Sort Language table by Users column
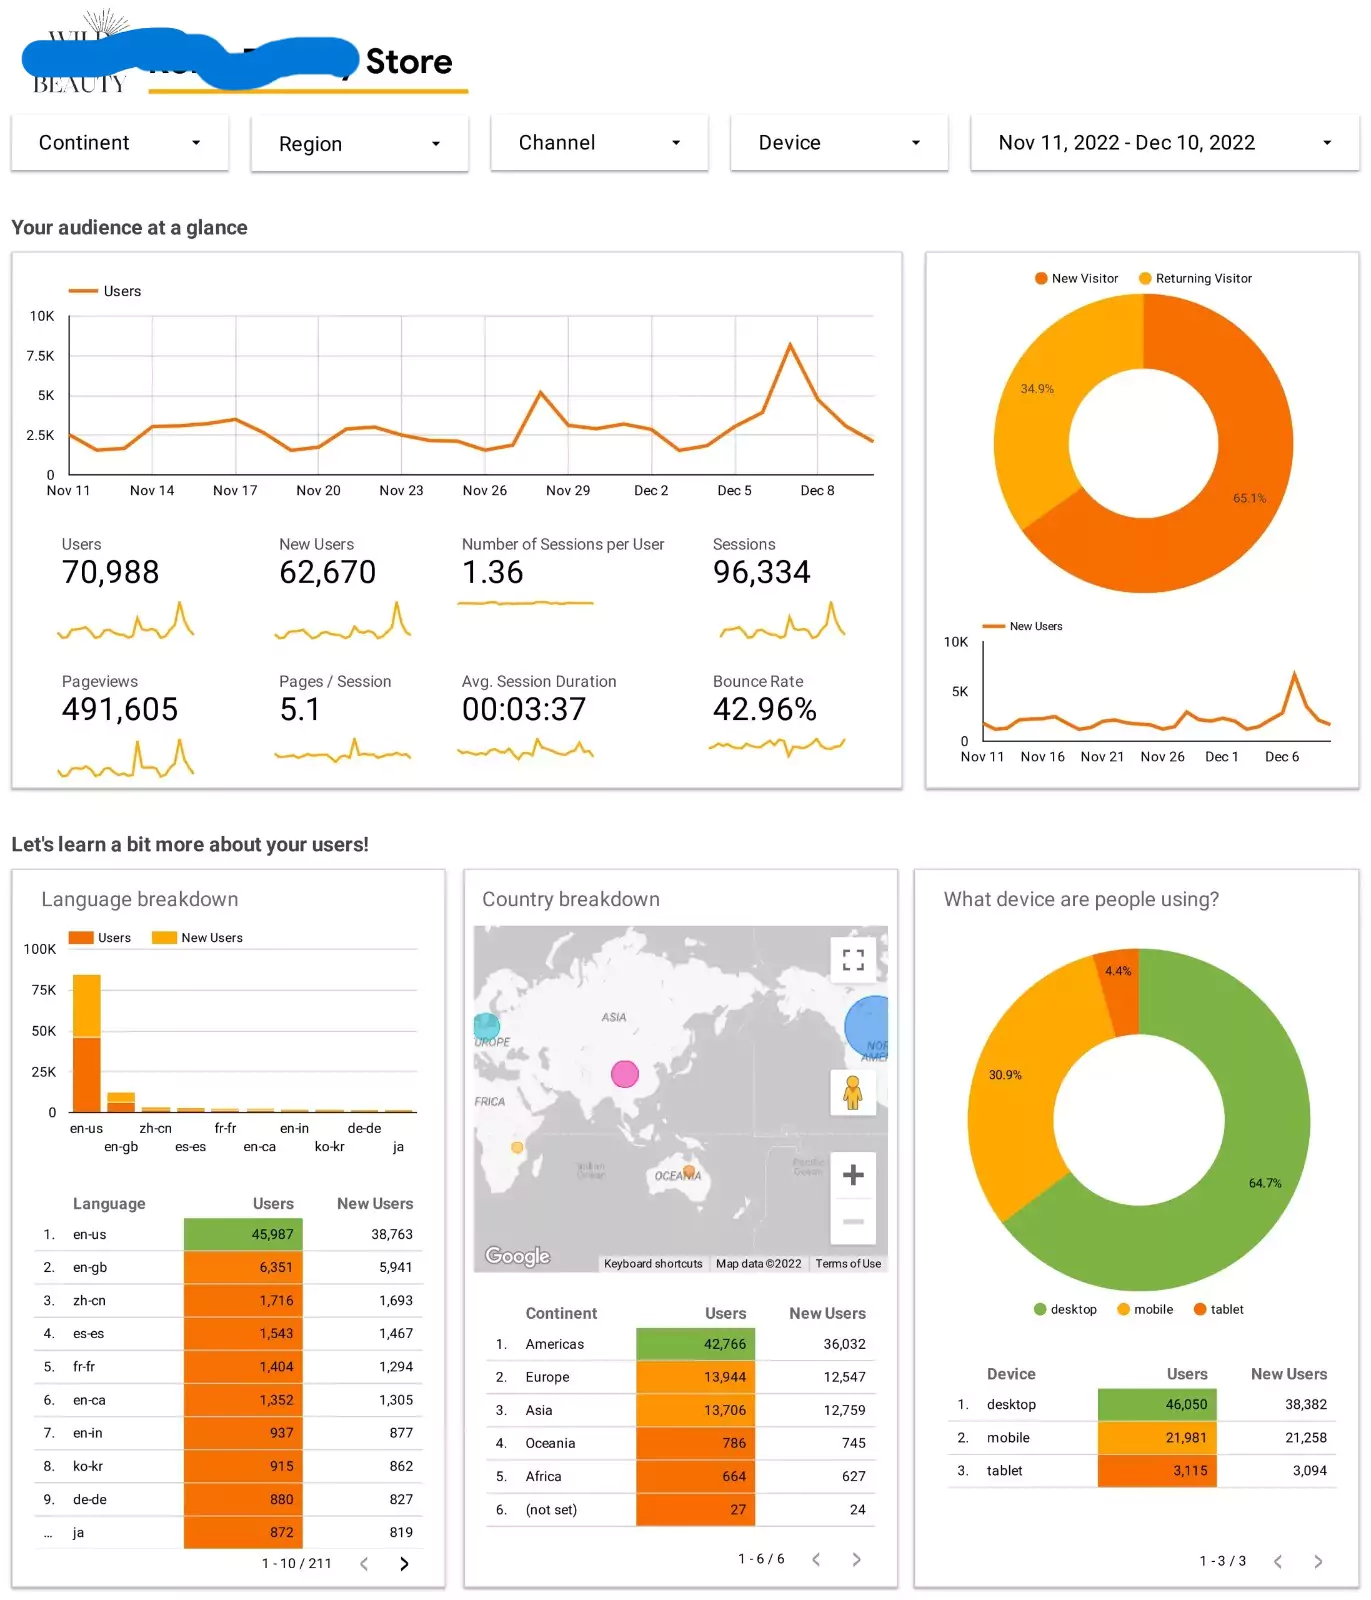 tap(273, 1204)
